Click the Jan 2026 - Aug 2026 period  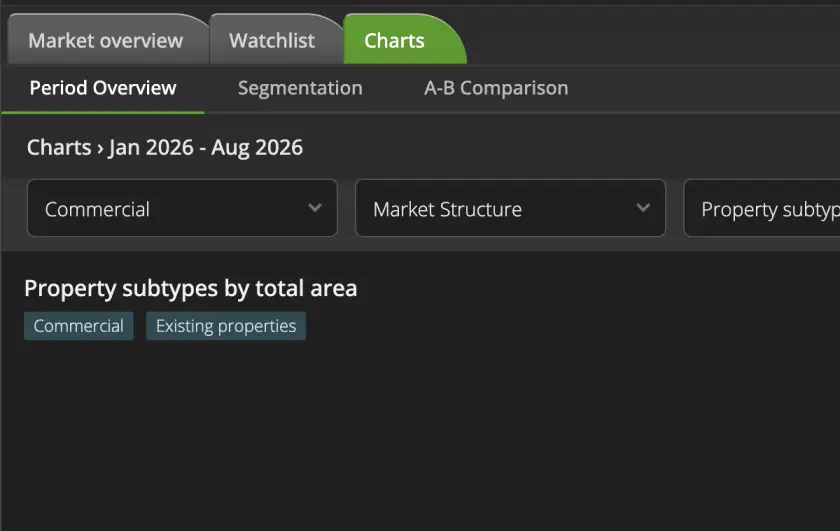pyautogui.click(x=206, y=147)
